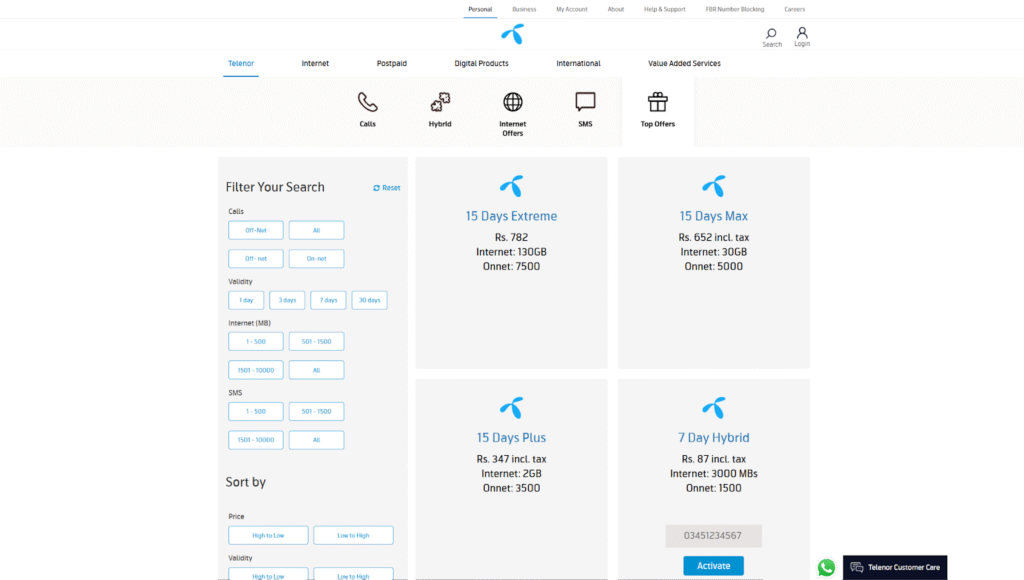This screenshot has width=1024, height=580.
Task: Select the Calls category icon
Action: 367,102
